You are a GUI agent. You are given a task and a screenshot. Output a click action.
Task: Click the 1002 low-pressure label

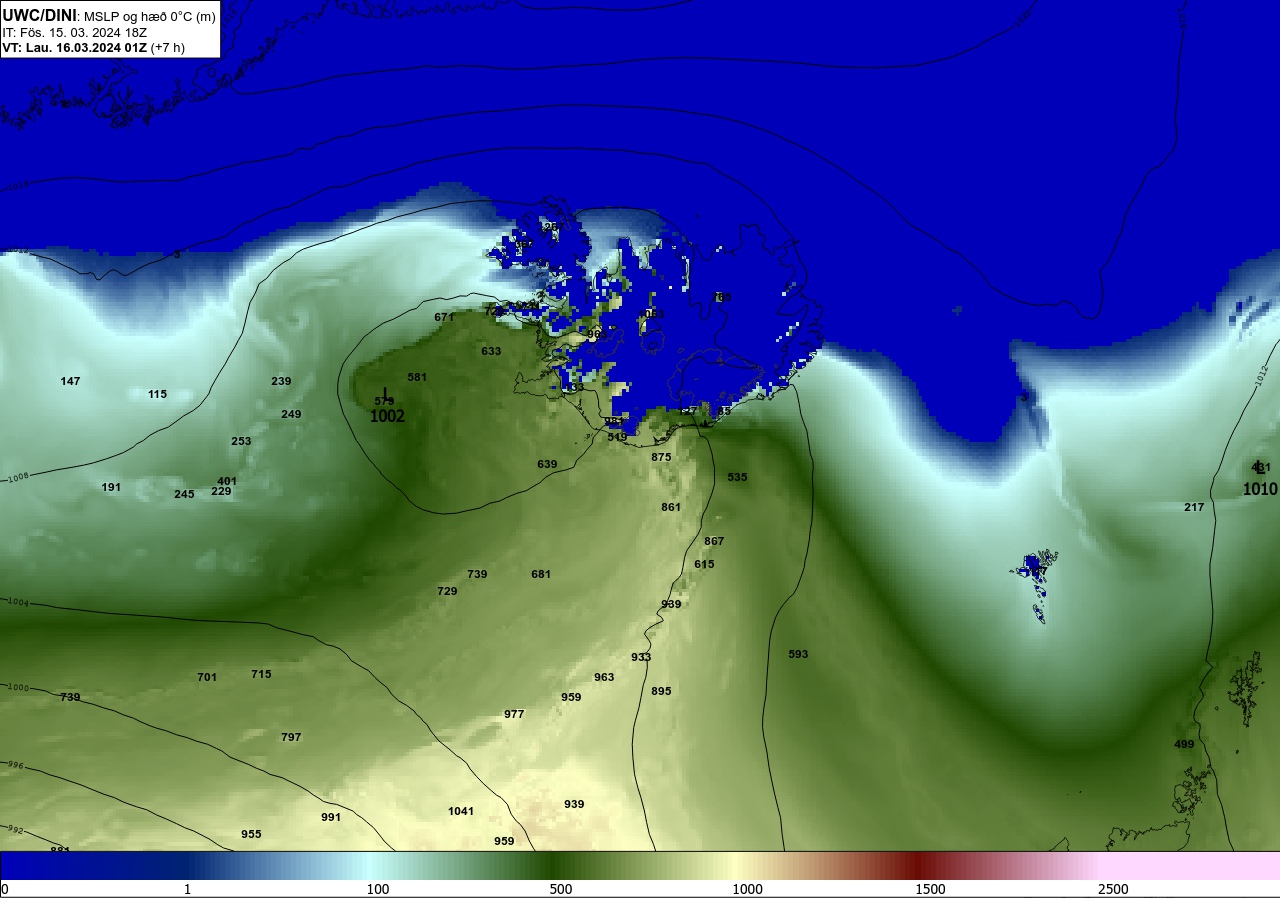click(x=388, y=416)
